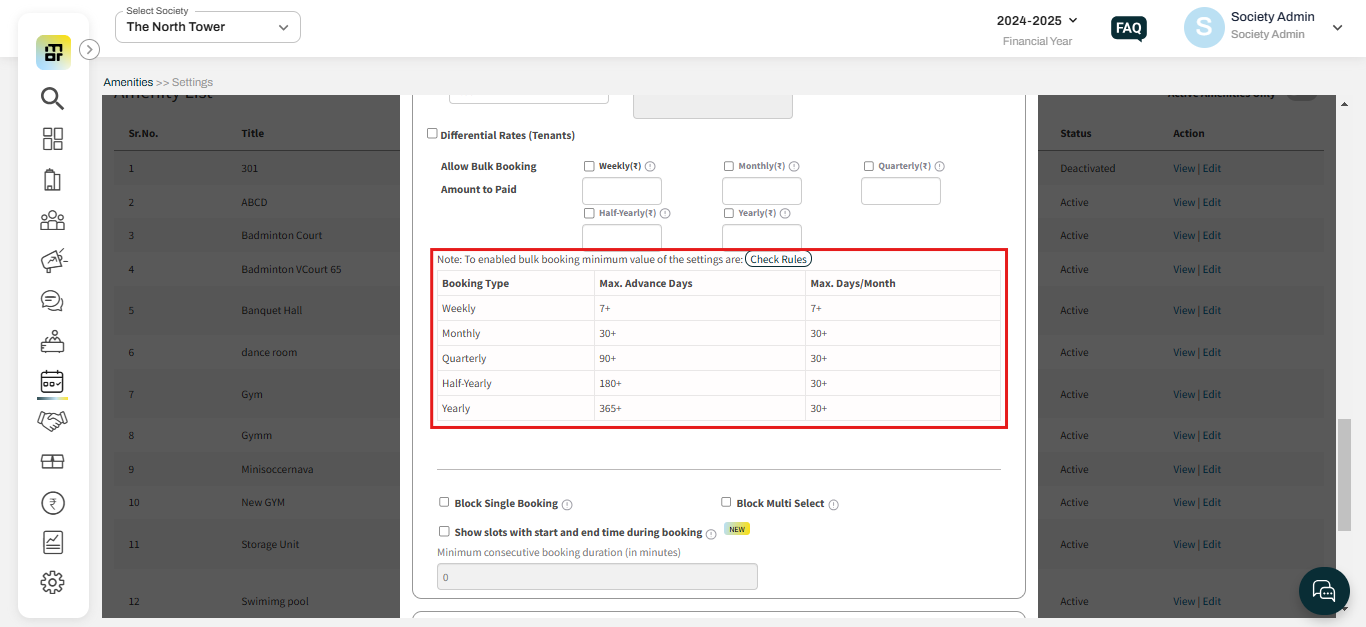Expand the 2024-2025 financial year dropdown
This screenshot has width=1366, height=627.
tap(1035, 19)
